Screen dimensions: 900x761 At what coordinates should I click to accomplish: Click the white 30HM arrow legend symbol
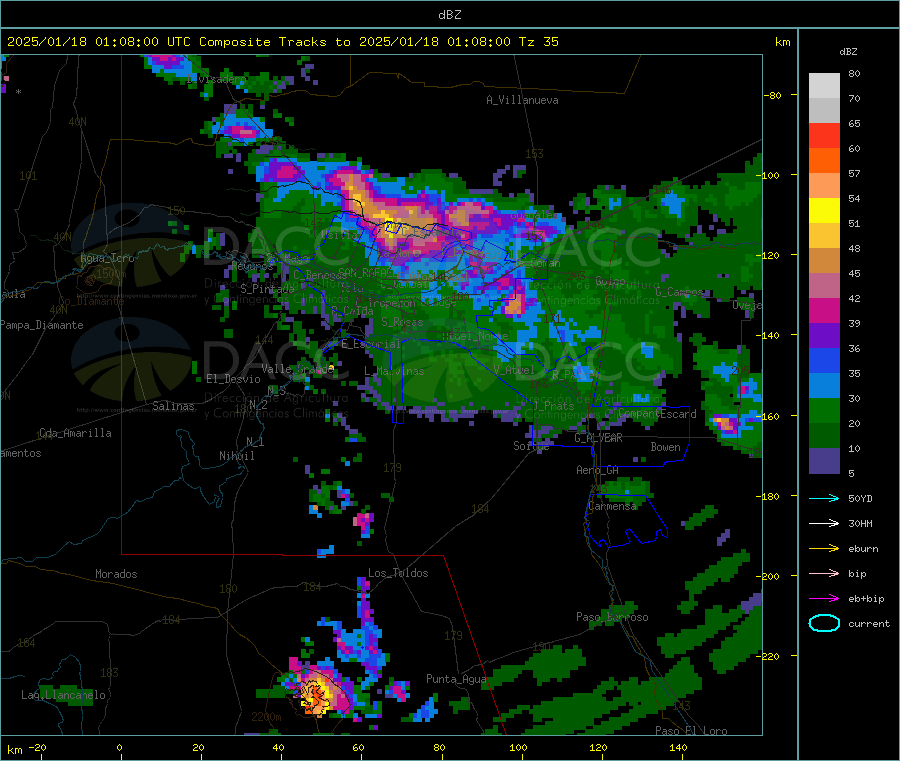point(824,523)
